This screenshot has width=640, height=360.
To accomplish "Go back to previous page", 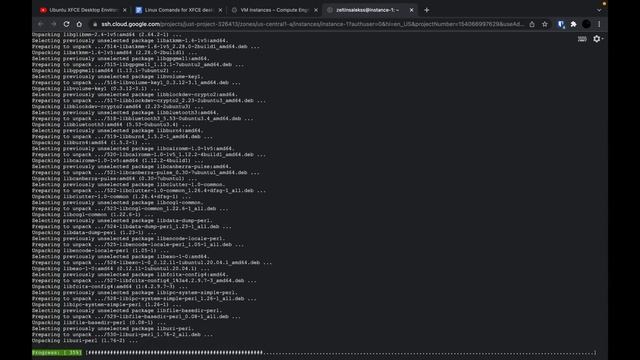I will (x=41, y=24).
